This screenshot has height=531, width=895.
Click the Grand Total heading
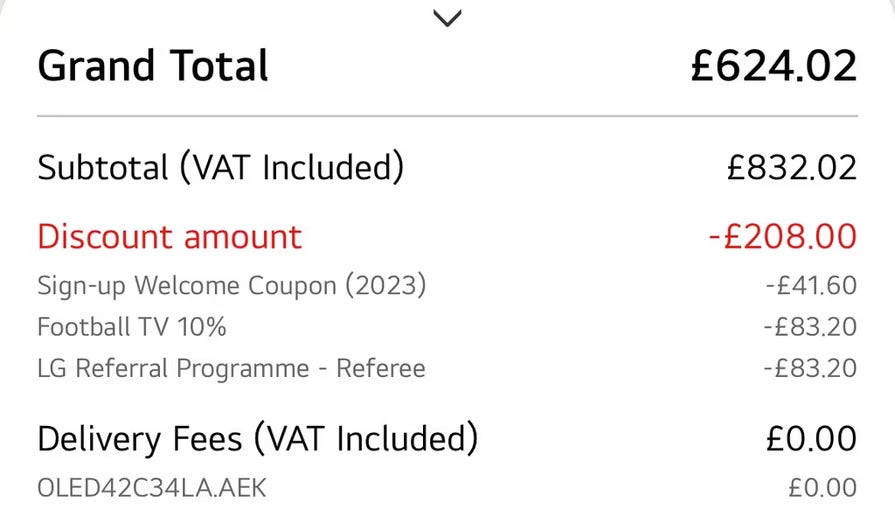(x=153, y=66)
